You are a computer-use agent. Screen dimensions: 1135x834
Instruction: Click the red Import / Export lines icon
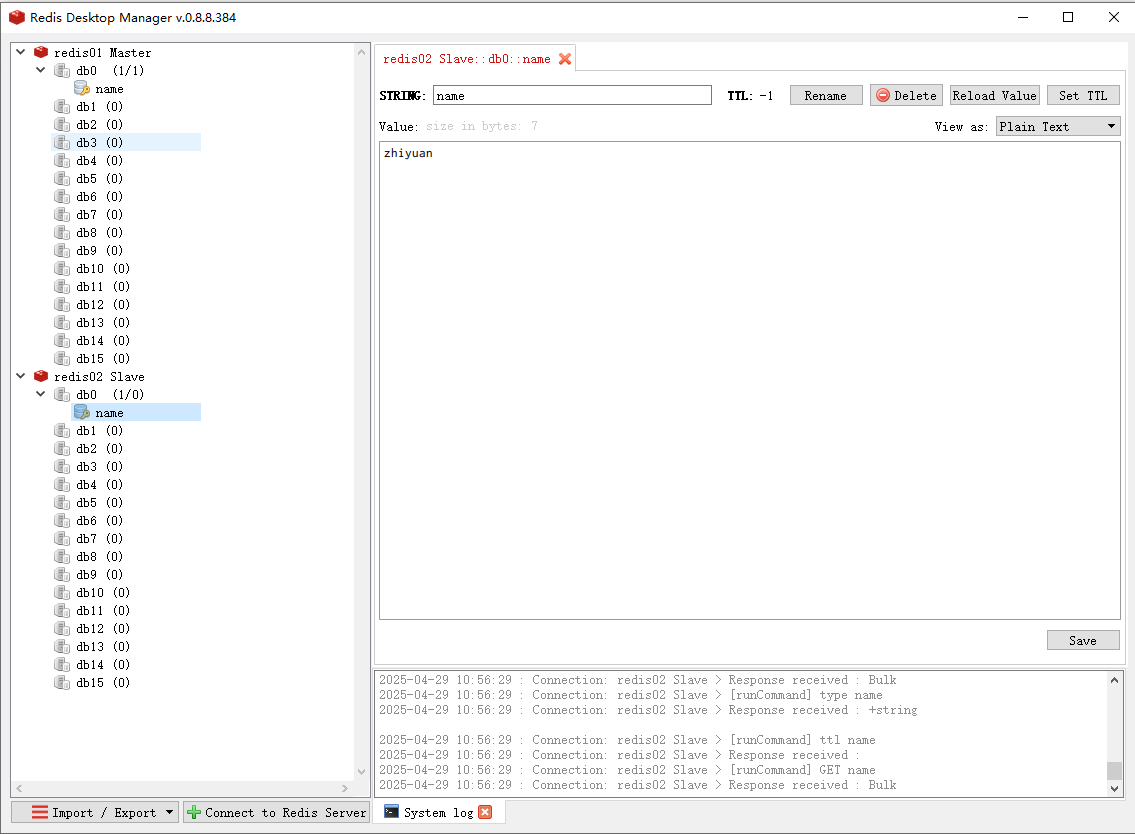coord(40,812)
